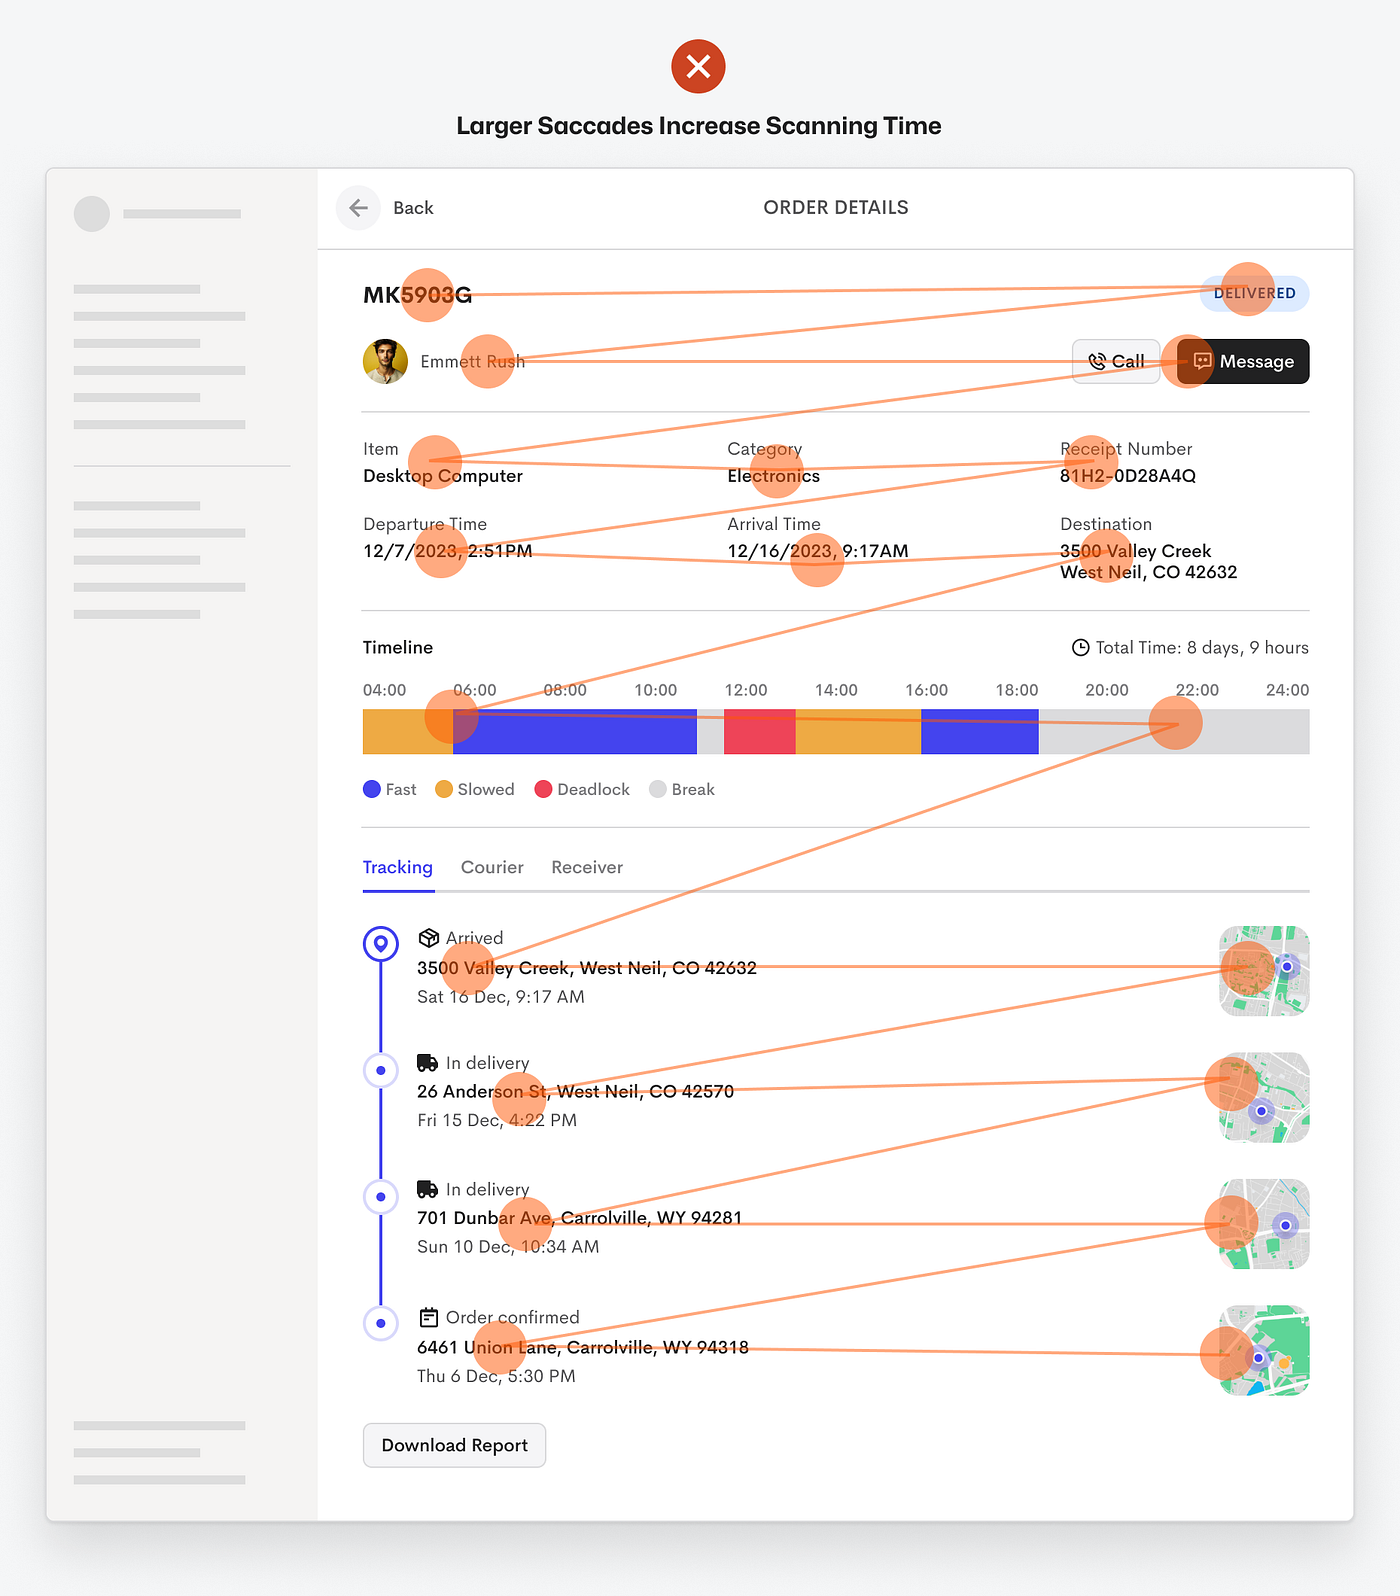This screenshot has width=1400, height=1596.
Task: Click the red Deadlock segment on the timeline
Action: pos(760,732)
